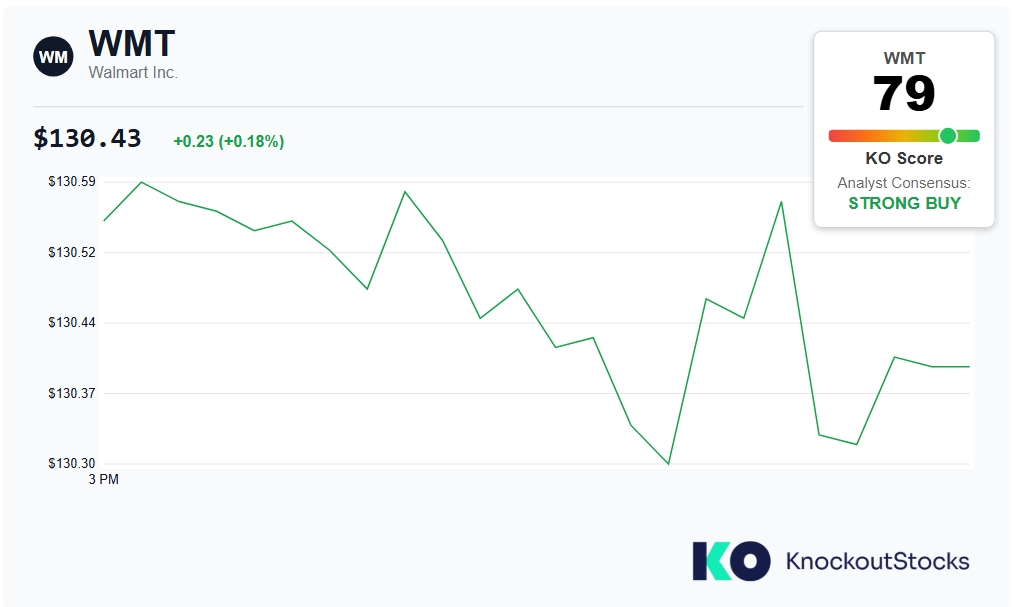Click the KO Score label
Image resolution: width=1012 pixels, height=607 pixels.
click(x=904, y=158)
